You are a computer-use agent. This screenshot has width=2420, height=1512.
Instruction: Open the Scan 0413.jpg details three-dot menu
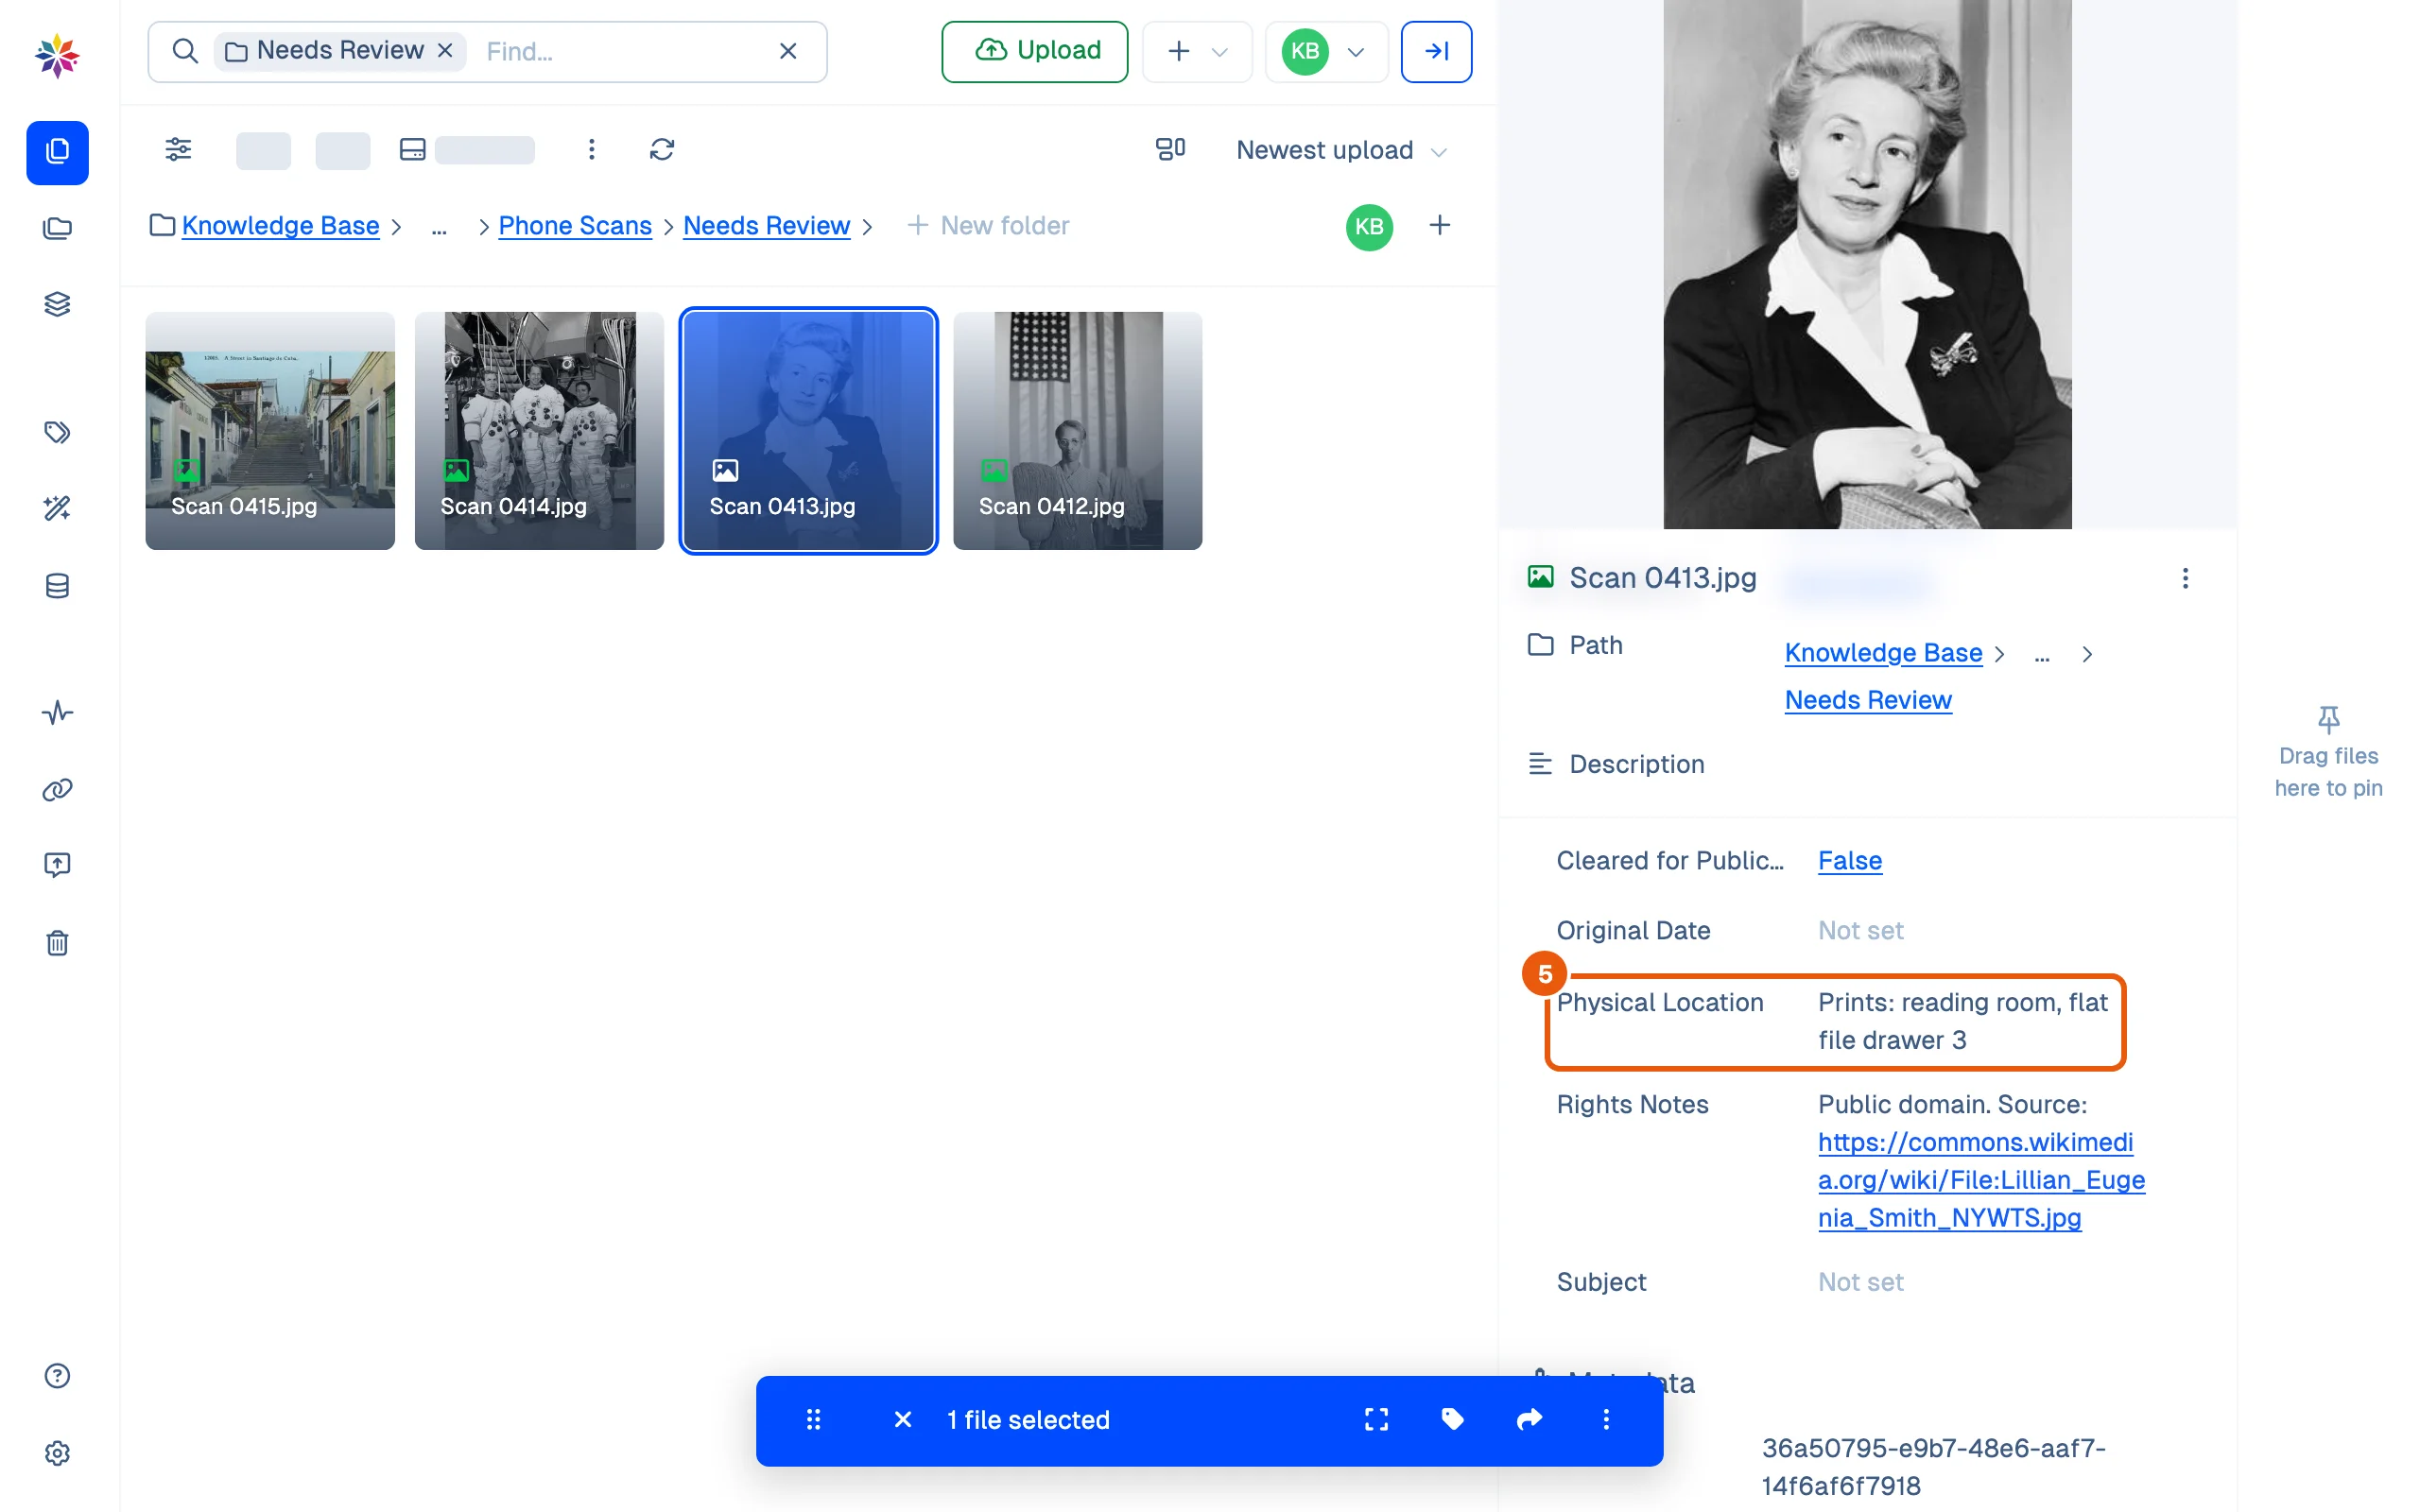(2185, 578)
